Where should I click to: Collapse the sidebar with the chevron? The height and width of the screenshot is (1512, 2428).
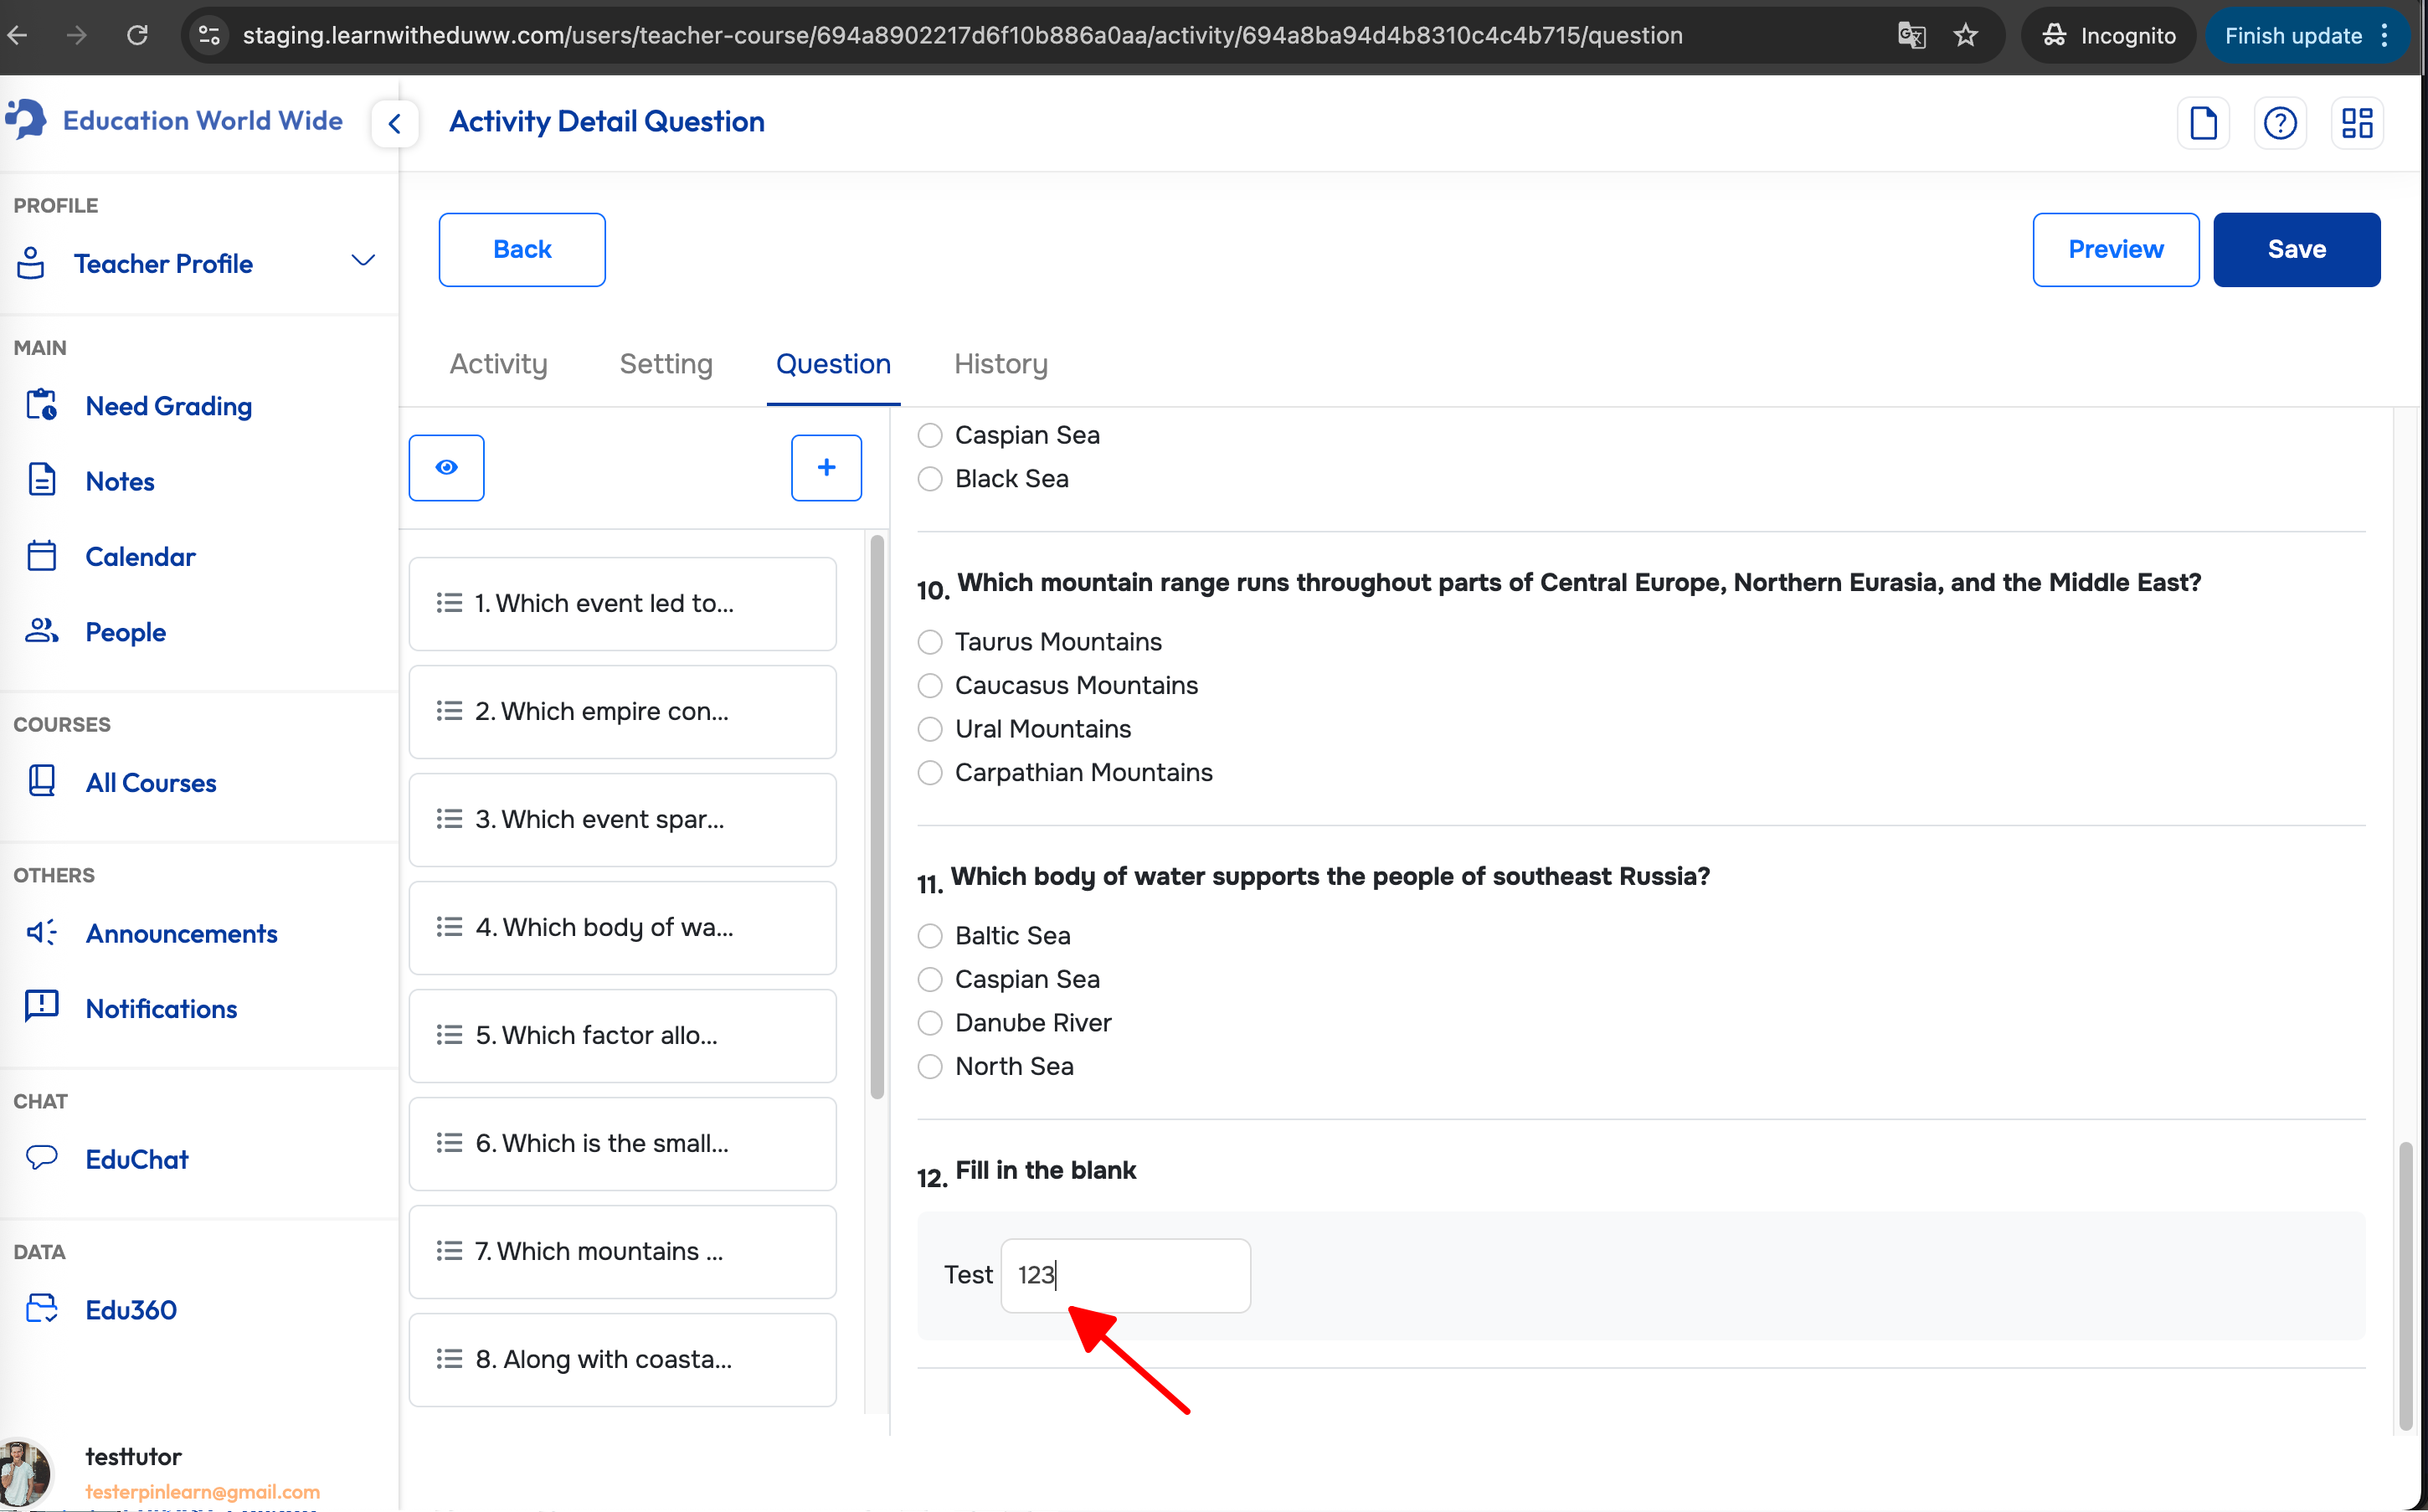coord(395,123)
